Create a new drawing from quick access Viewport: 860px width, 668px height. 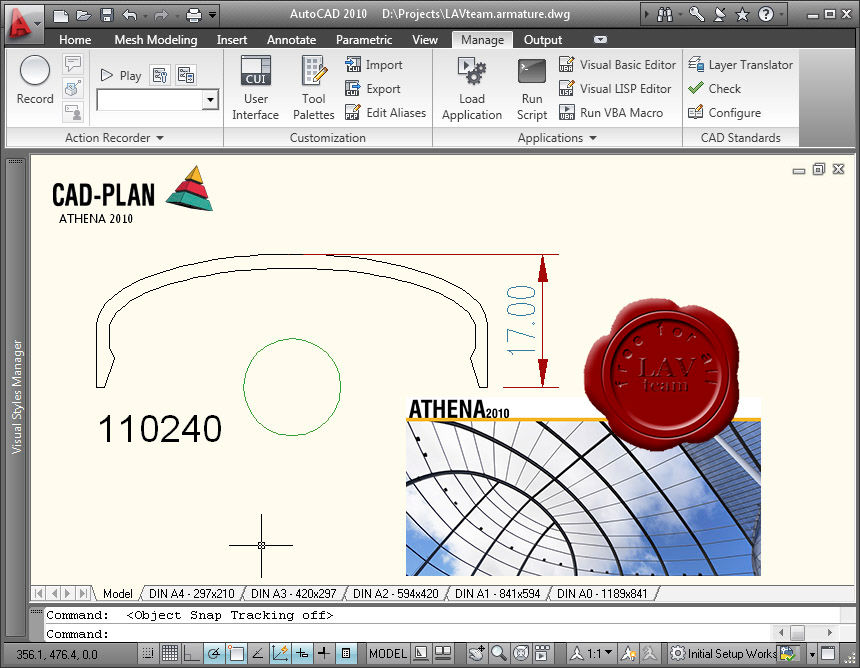coord(61,15)
